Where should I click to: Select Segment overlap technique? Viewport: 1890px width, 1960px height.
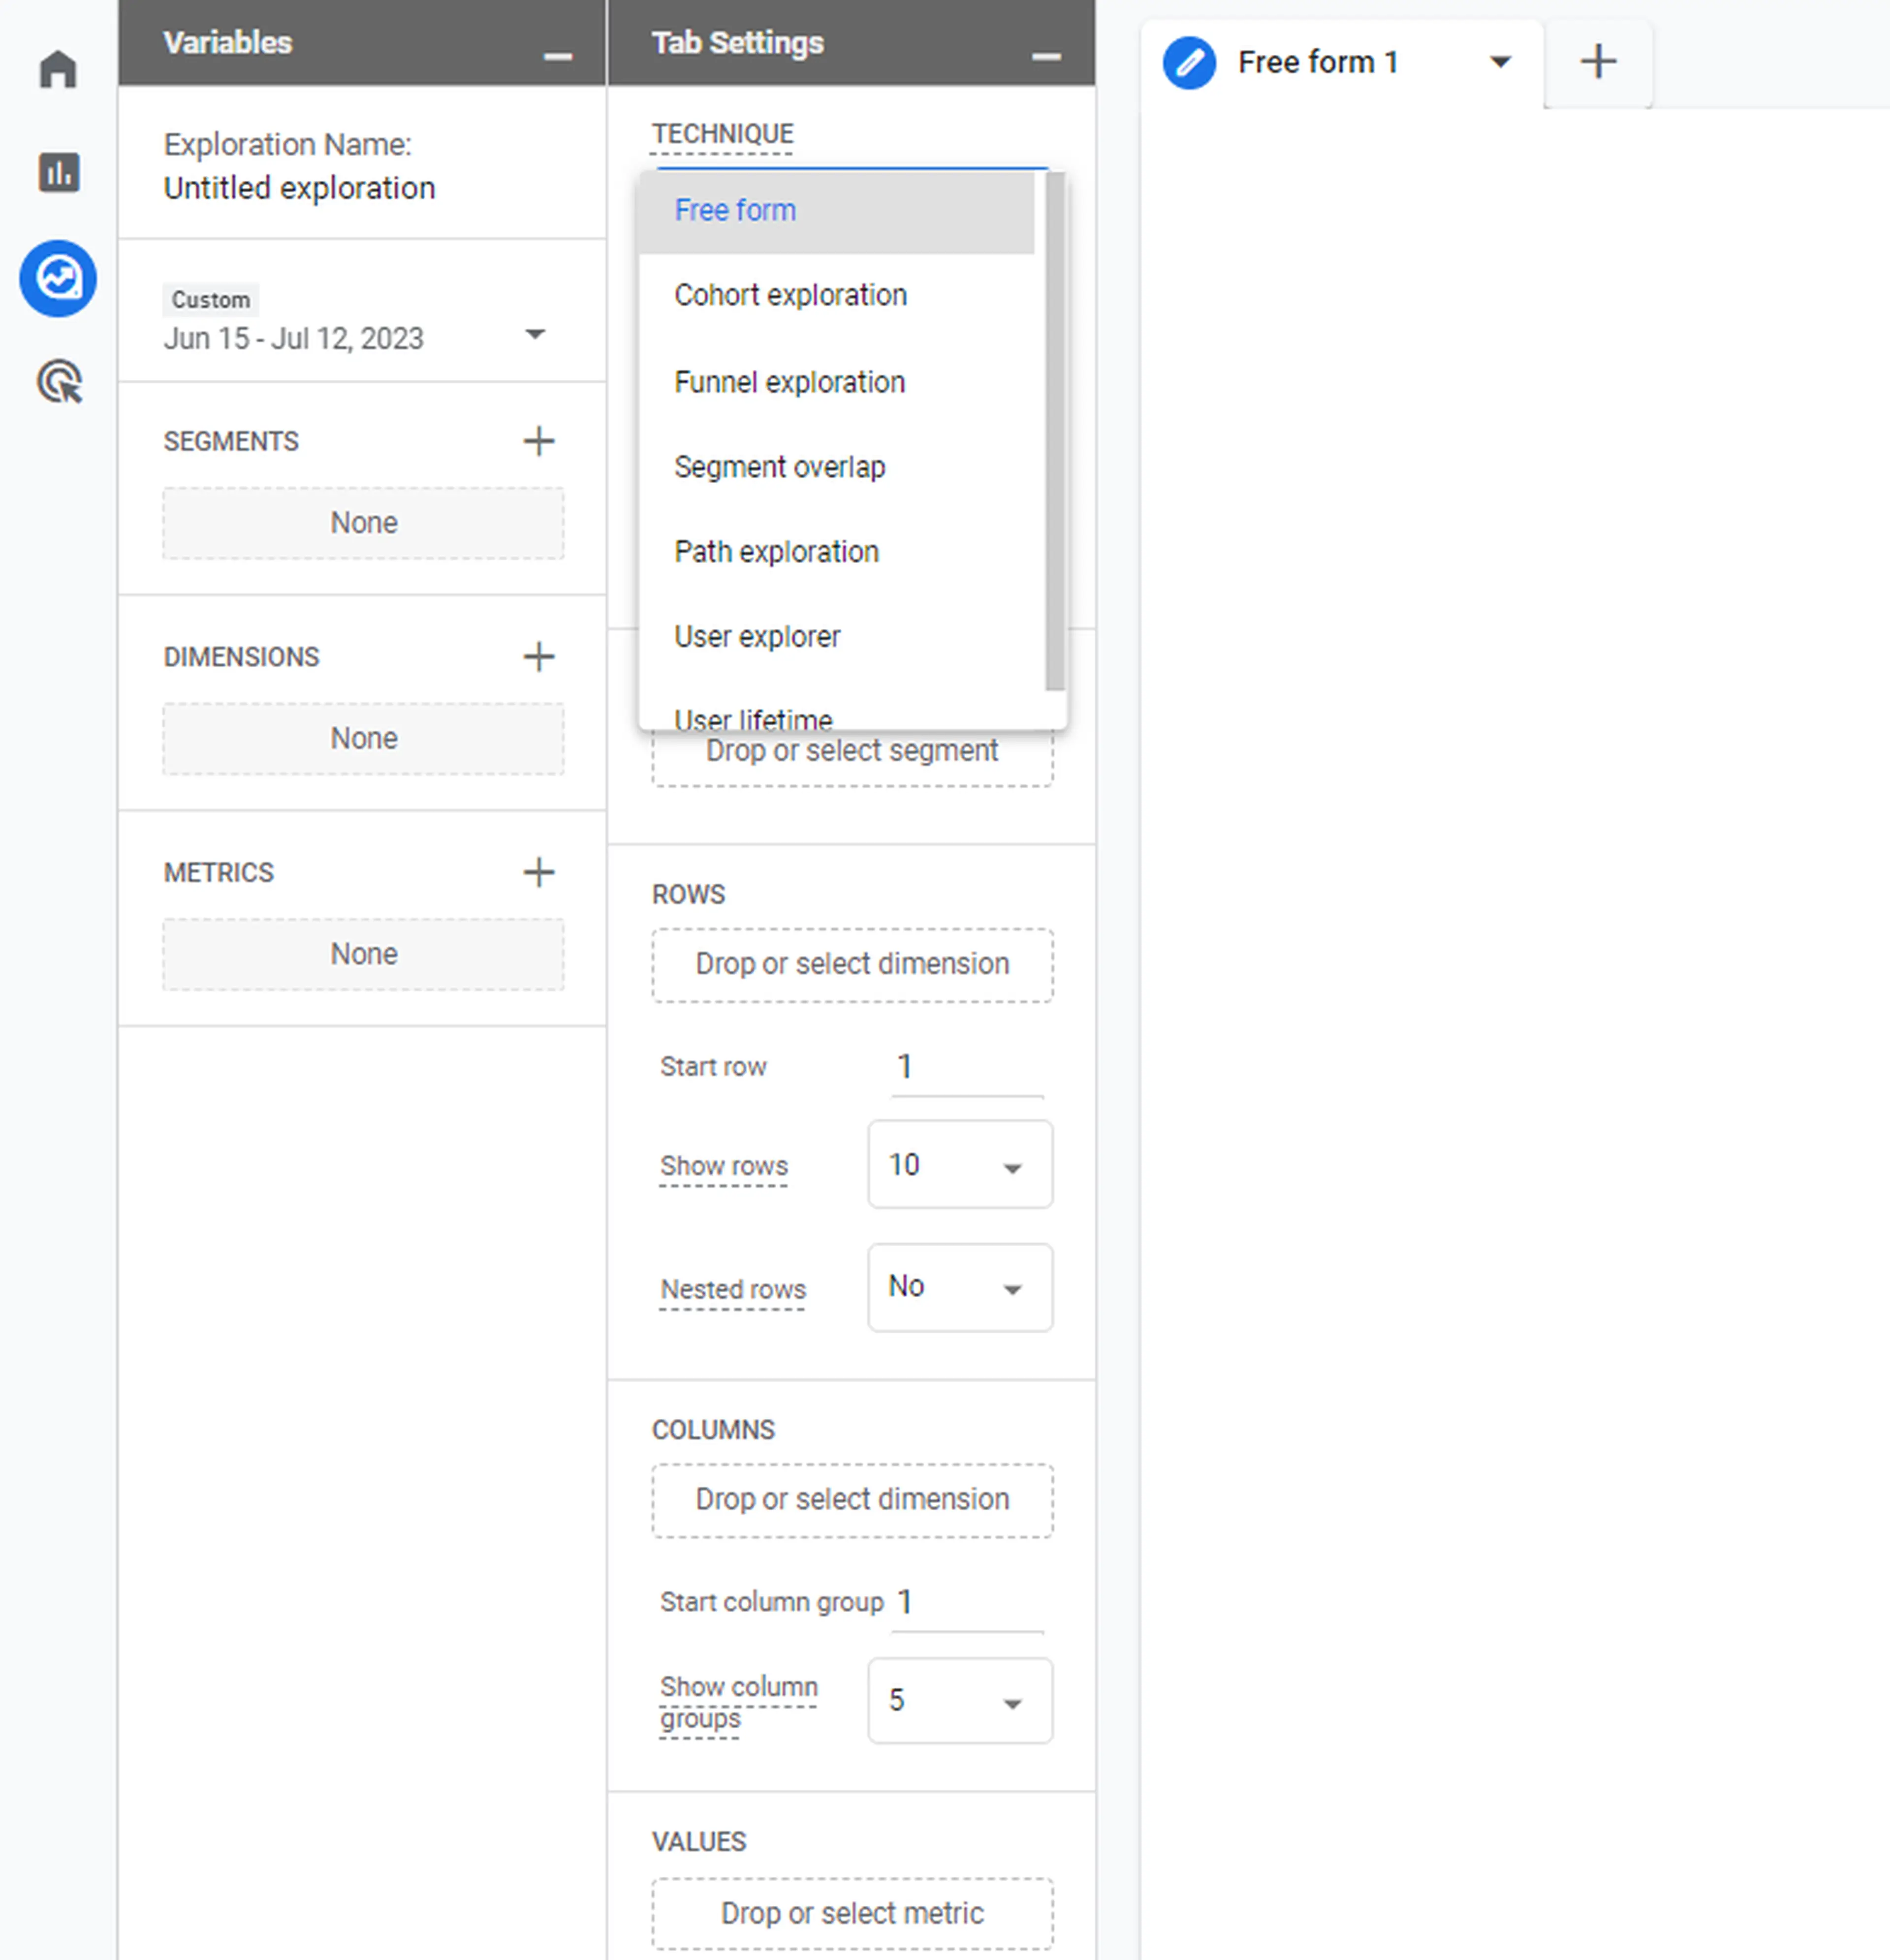(836, 467)
